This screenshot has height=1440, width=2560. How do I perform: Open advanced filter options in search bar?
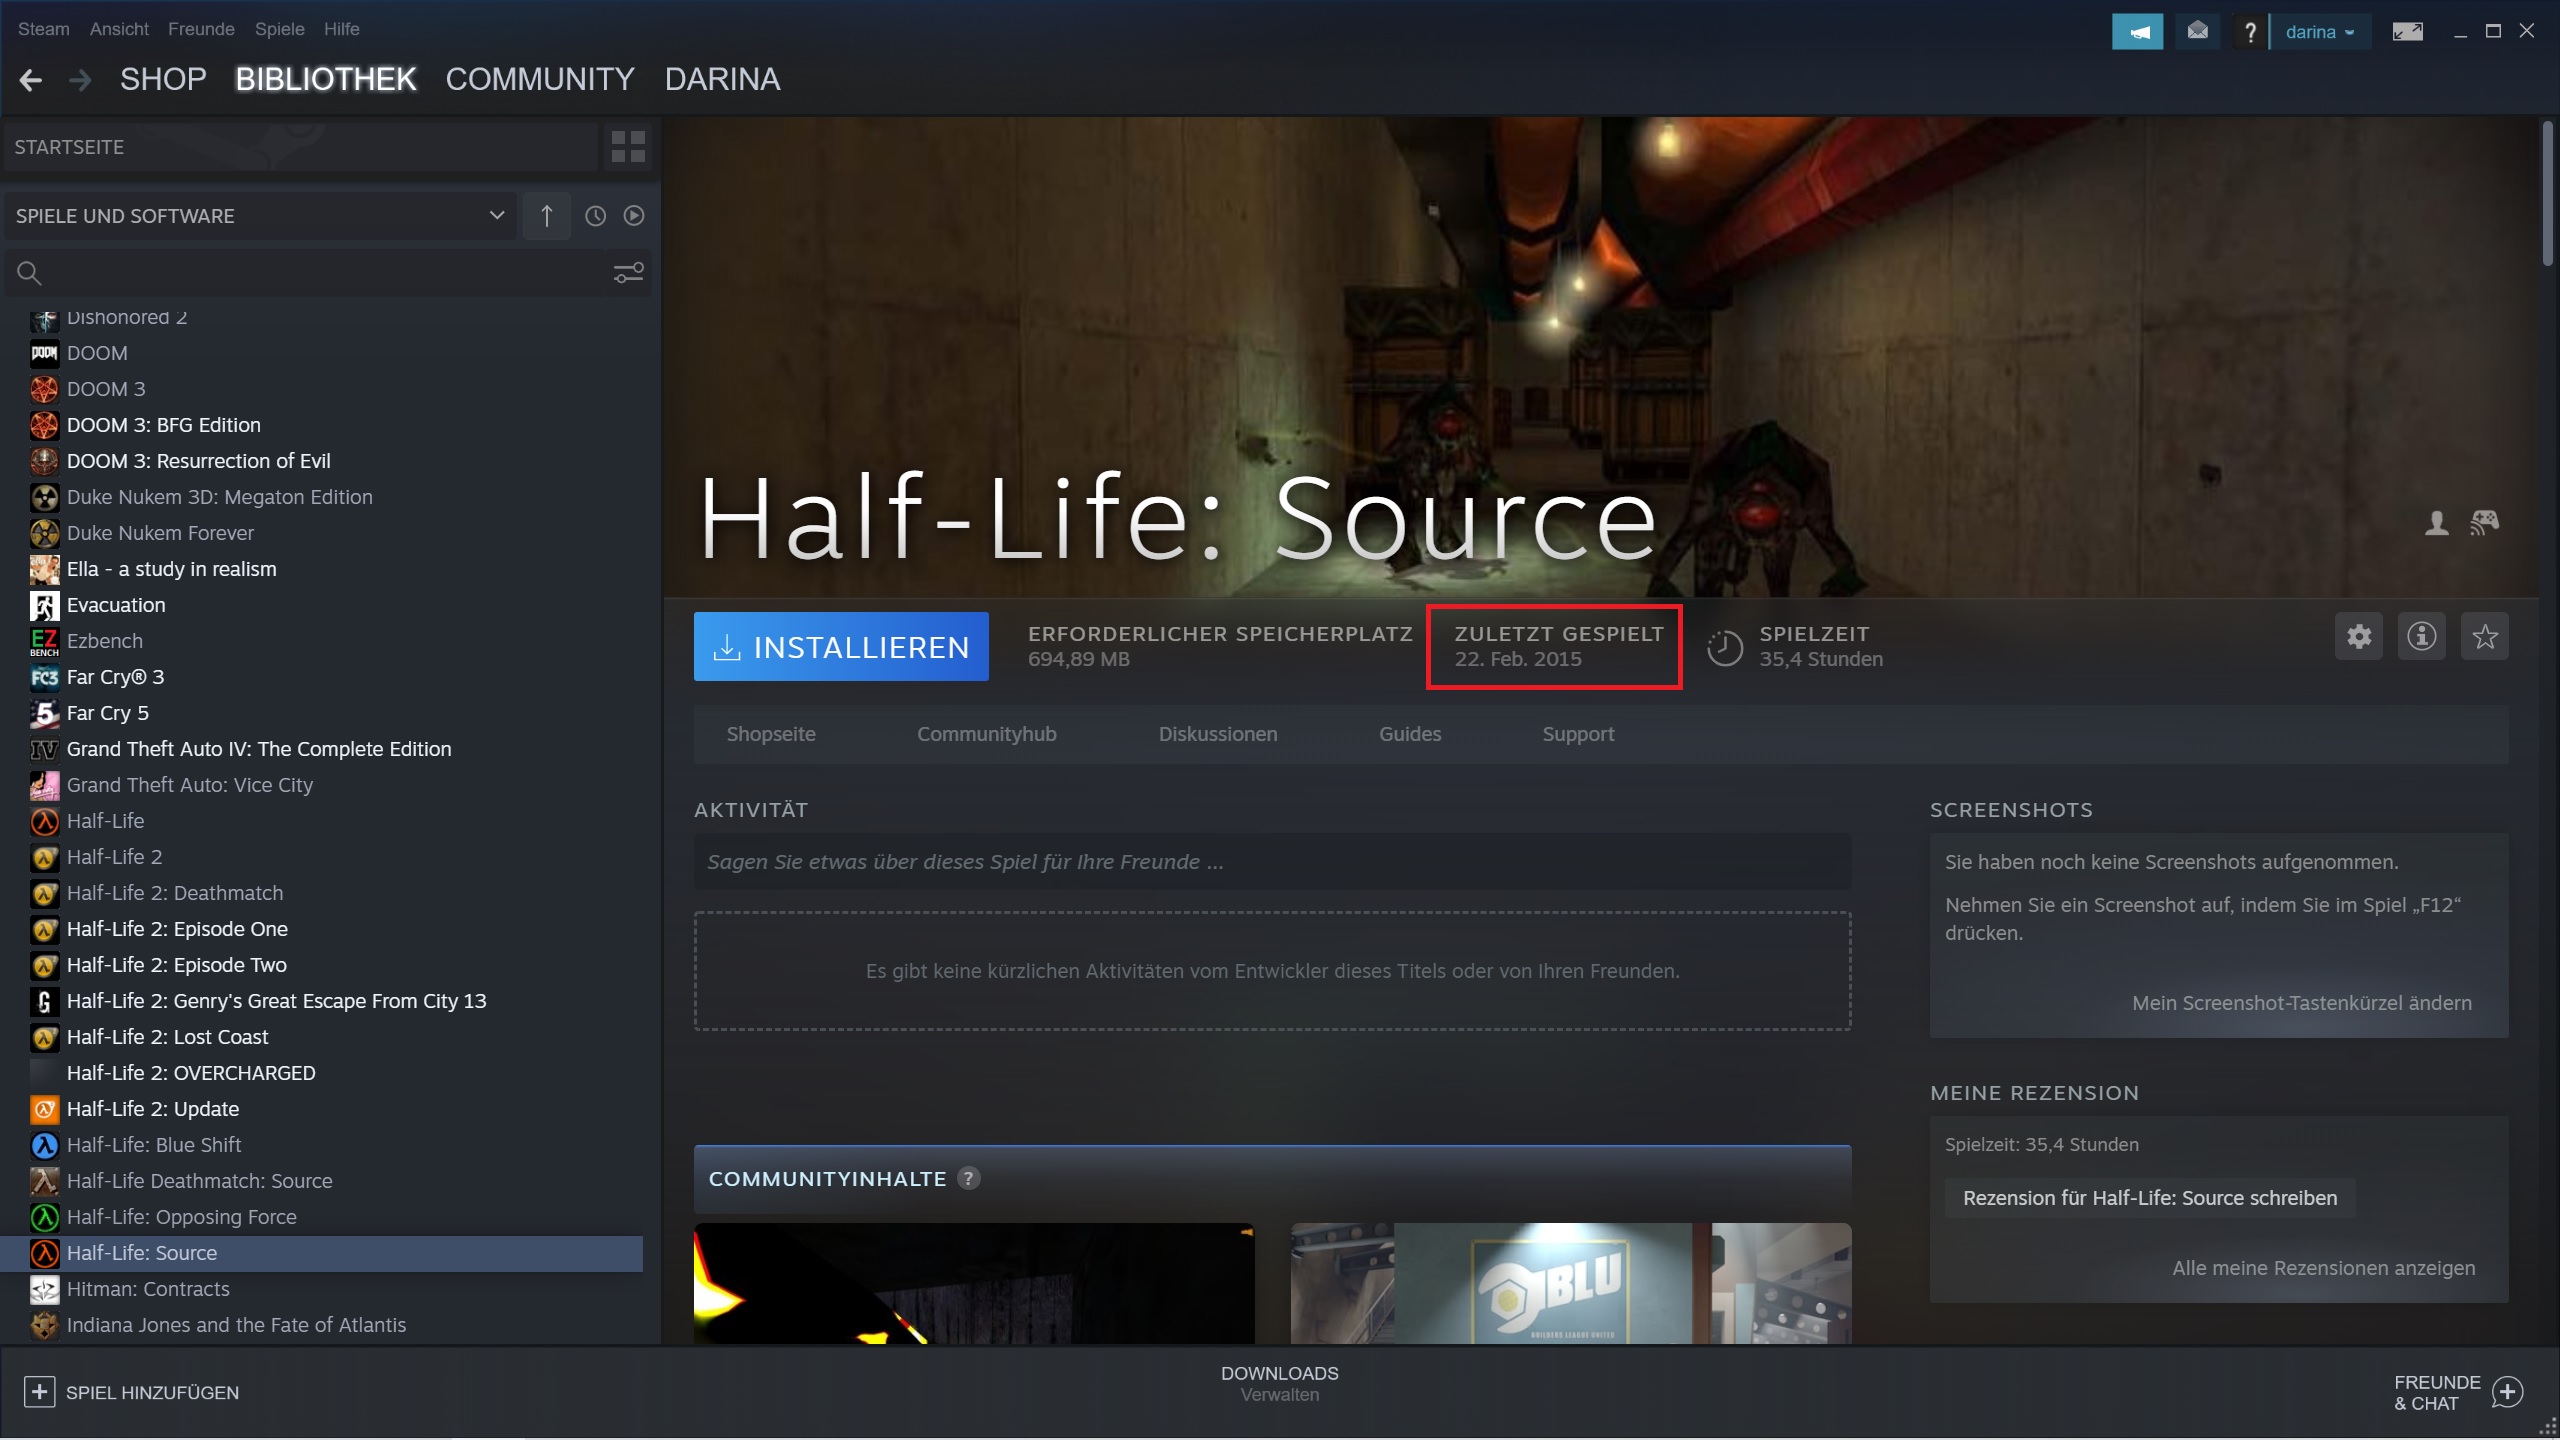click(x=628, y=273)
